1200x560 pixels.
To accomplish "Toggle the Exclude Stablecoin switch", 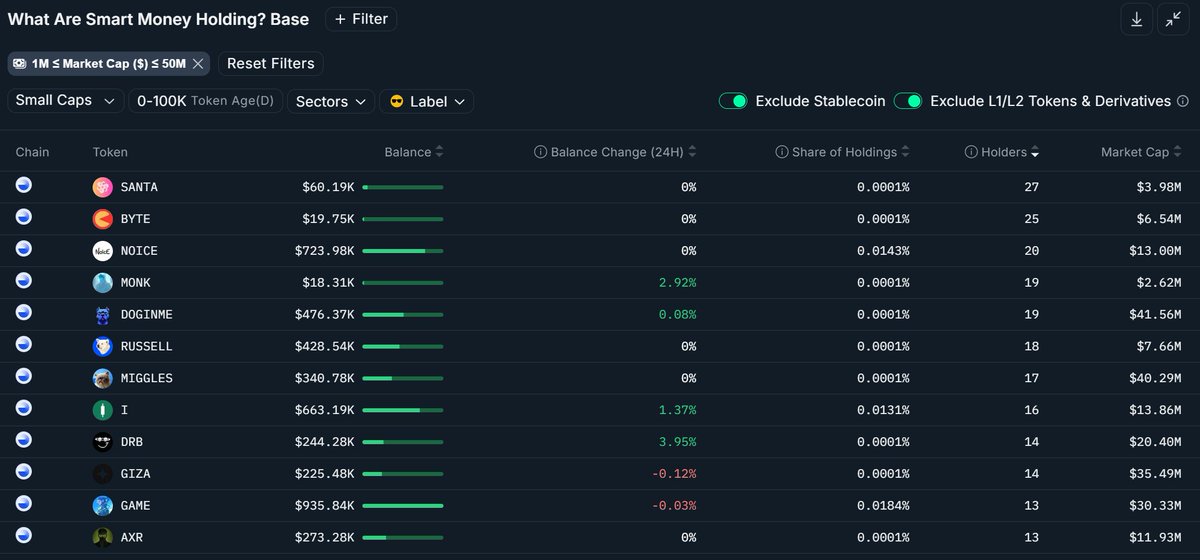I will coord(733,101).
